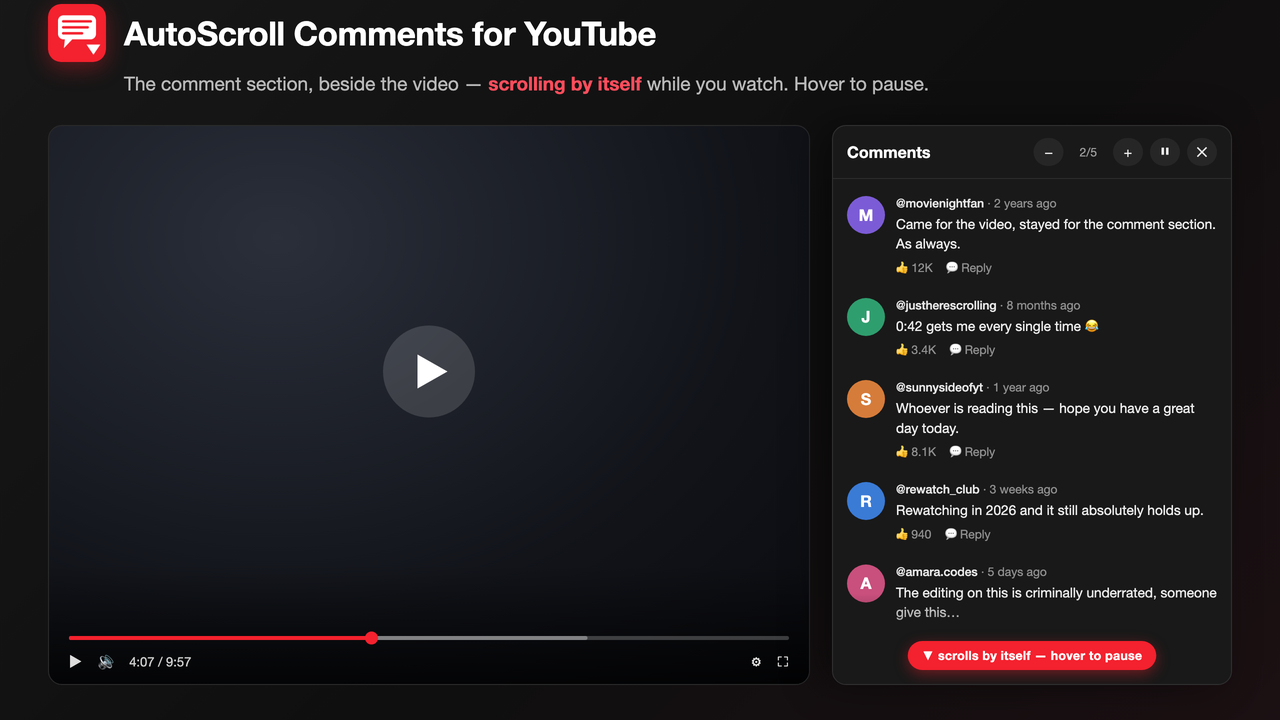This screenshot has height=720, width=1280.
Task: Click the 'scrolls by itself — hover to pause' badge
Action: click(1032, 656)
